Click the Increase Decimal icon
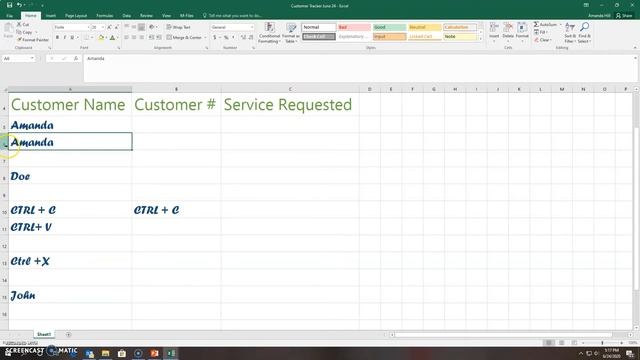This screenshot has width=640, height=360. pos(243,37)
